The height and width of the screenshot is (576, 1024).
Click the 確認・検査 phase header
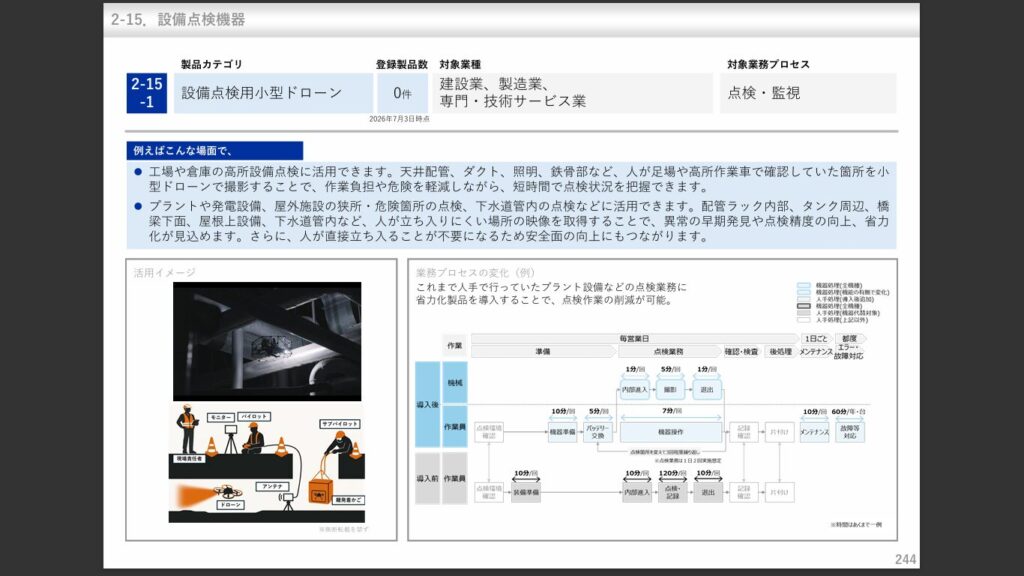tap(741, 351)
